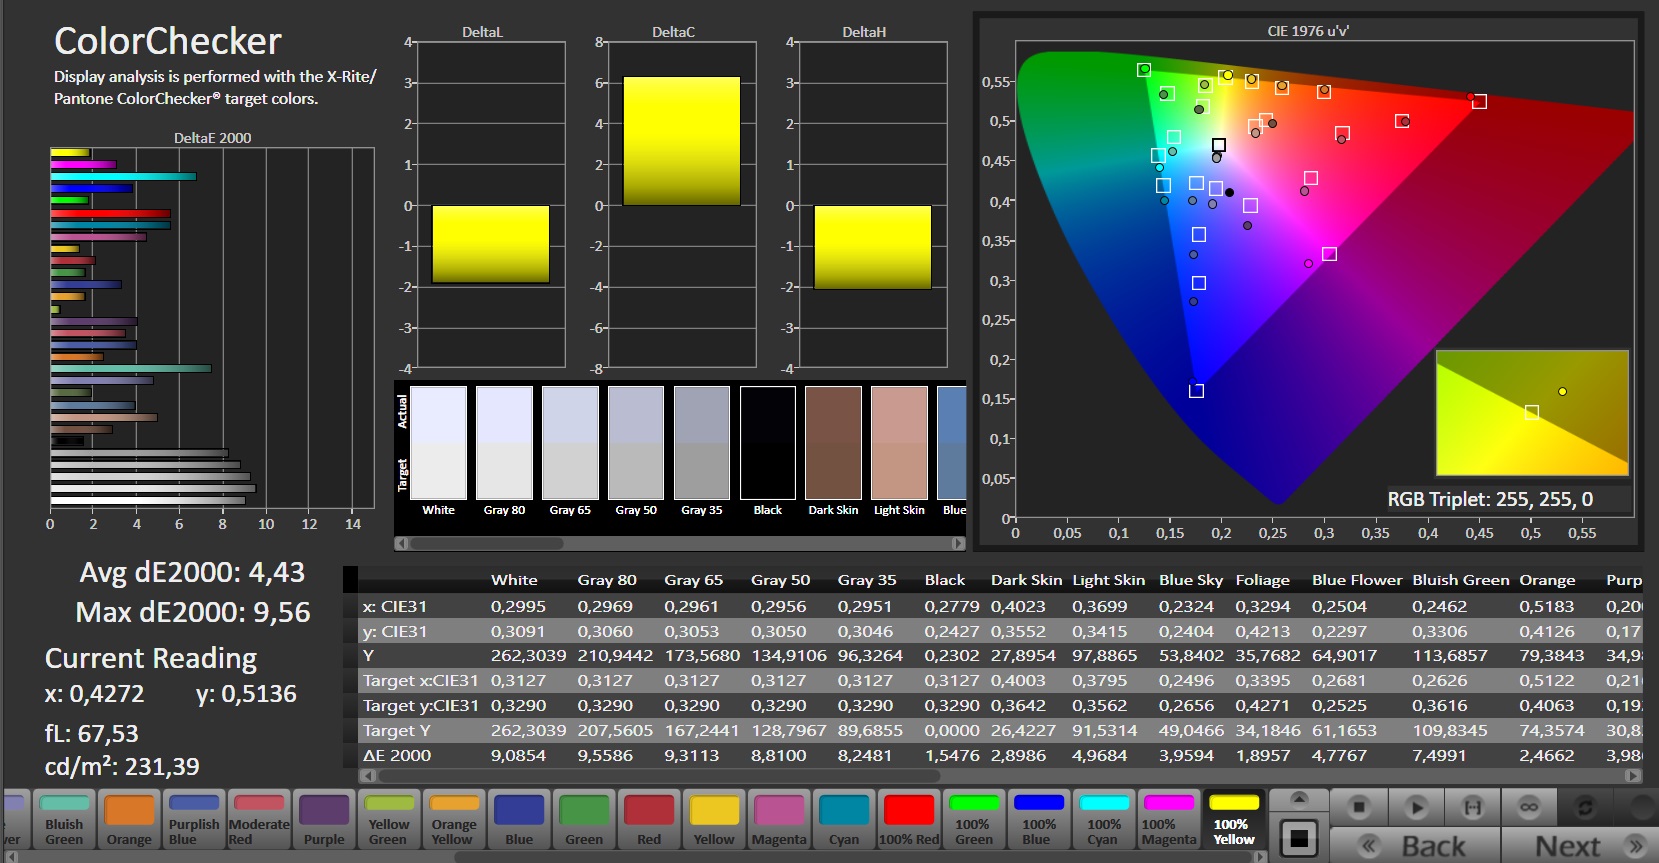Select the Purple color patch
The image size is (1659, 863).
[x=324, y=820]
